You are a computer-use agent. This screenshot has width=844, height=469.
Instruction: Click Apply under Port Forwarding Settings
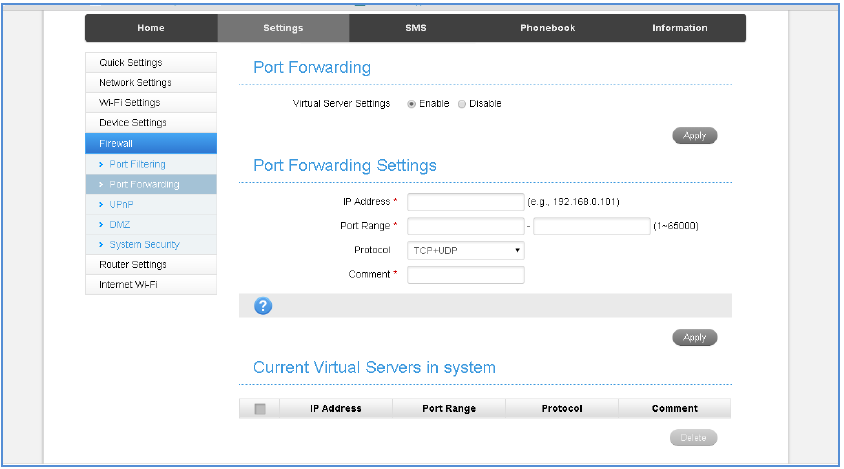click(x=694, y=338)
